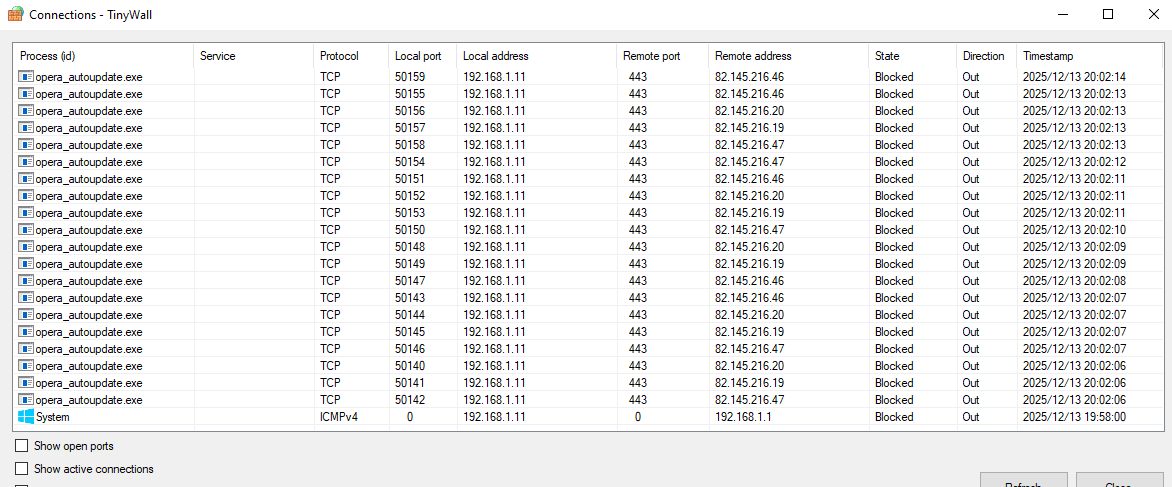Sort by Remote address column header
Viewport: 1172px width, 487px height.
pyautogui.click(x=789, y=56)
